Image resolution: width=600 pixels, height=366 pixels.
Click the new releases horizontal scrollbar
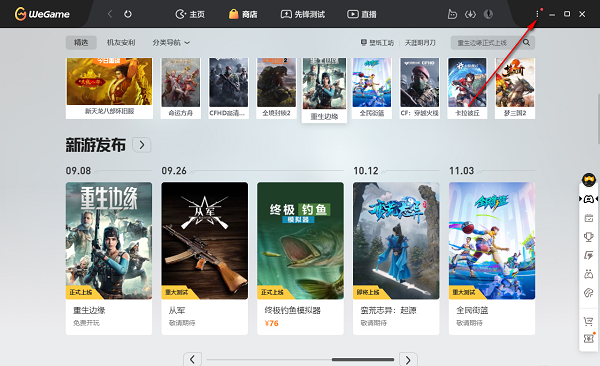(x=363, y=359)
